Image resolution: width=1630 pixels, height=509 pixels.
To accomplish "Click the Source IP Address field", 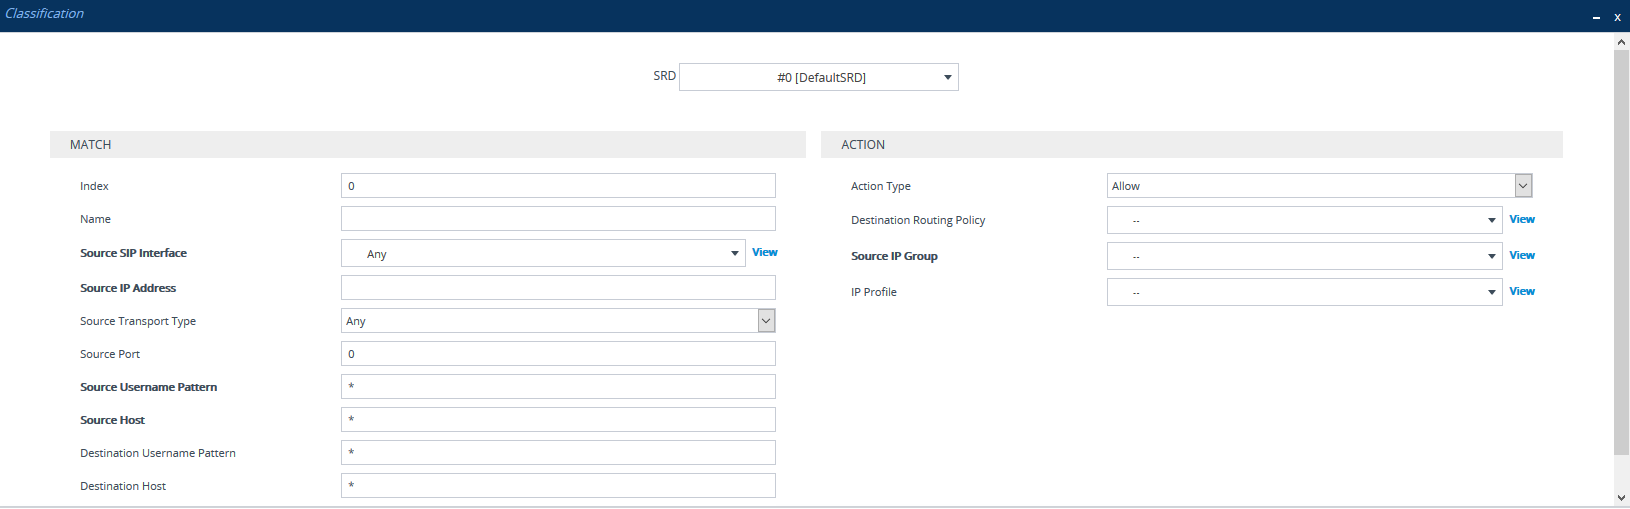I will [557, 288].
